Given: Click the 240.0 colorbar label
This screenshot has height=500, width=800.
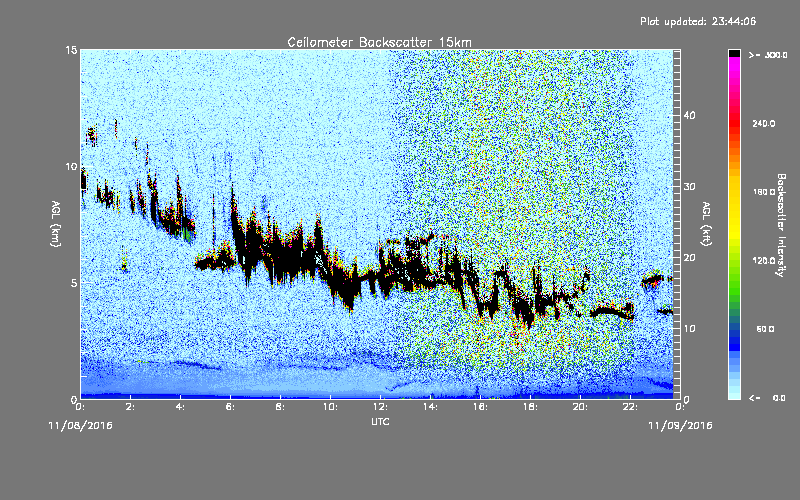Looking at the screenshot, I should pyautogui.click(x=763, y=123).
